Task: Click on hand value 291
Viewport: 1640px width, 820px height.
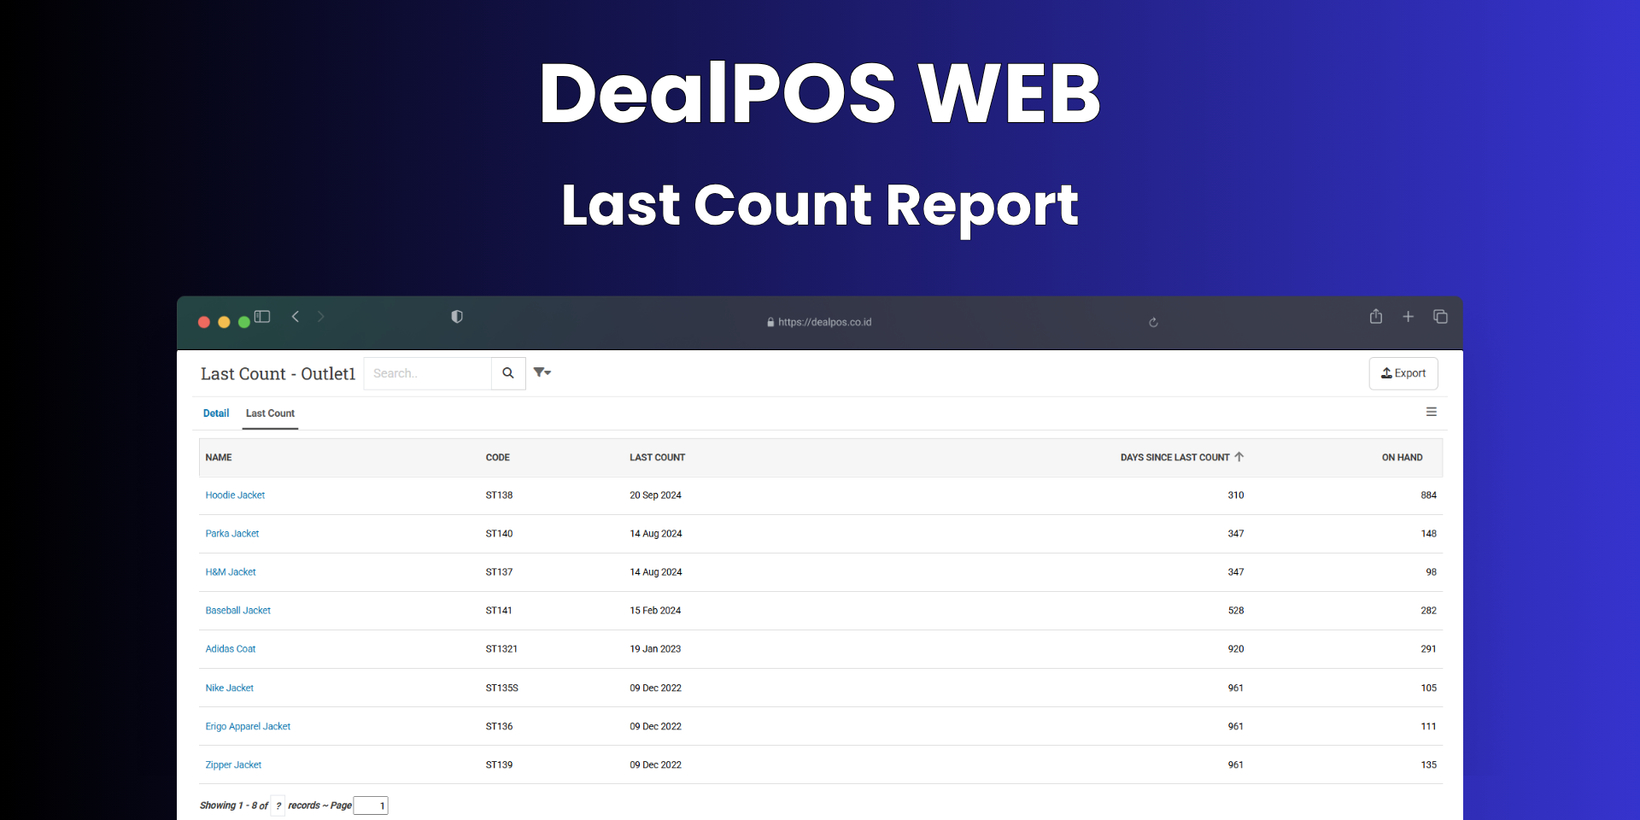Action: pyautogui.click(x=1429, y=649)
